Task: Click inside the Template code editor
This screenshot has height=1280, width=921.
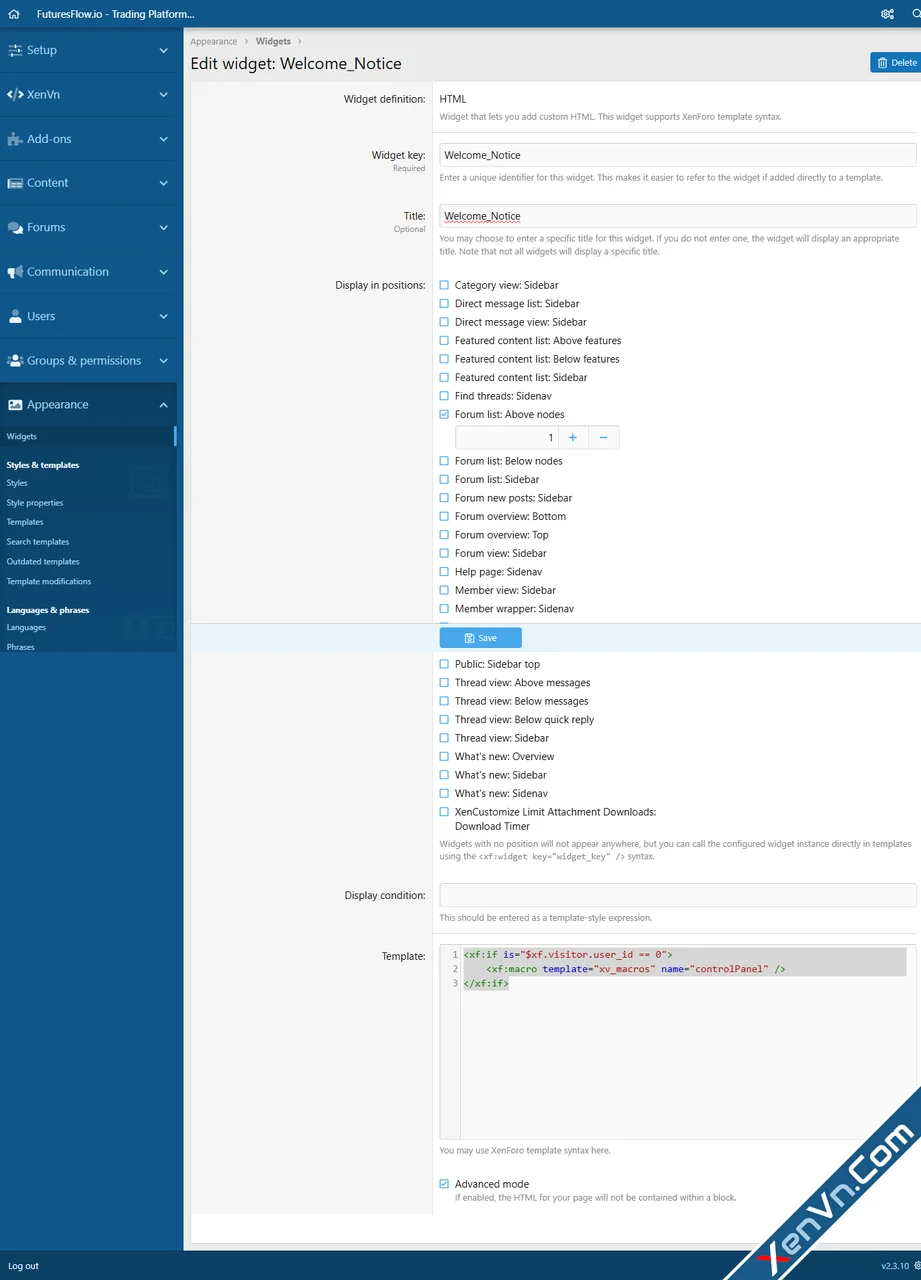Action: tap(678, 1042)
